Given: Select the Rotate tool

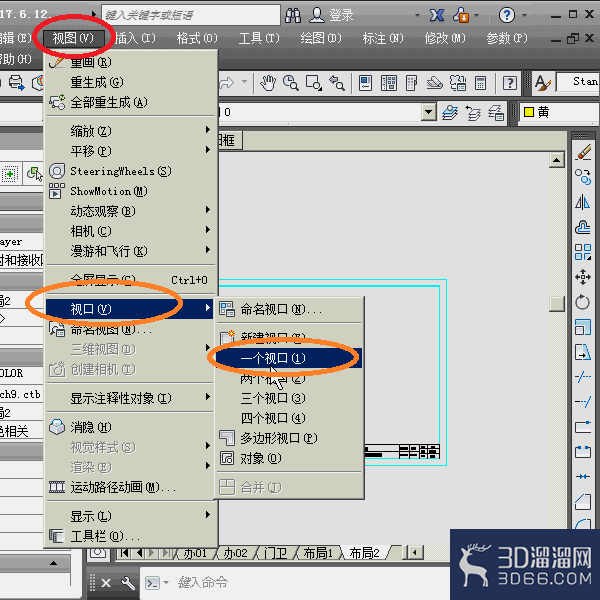Looking at the screenshot, I should point(583,302).
